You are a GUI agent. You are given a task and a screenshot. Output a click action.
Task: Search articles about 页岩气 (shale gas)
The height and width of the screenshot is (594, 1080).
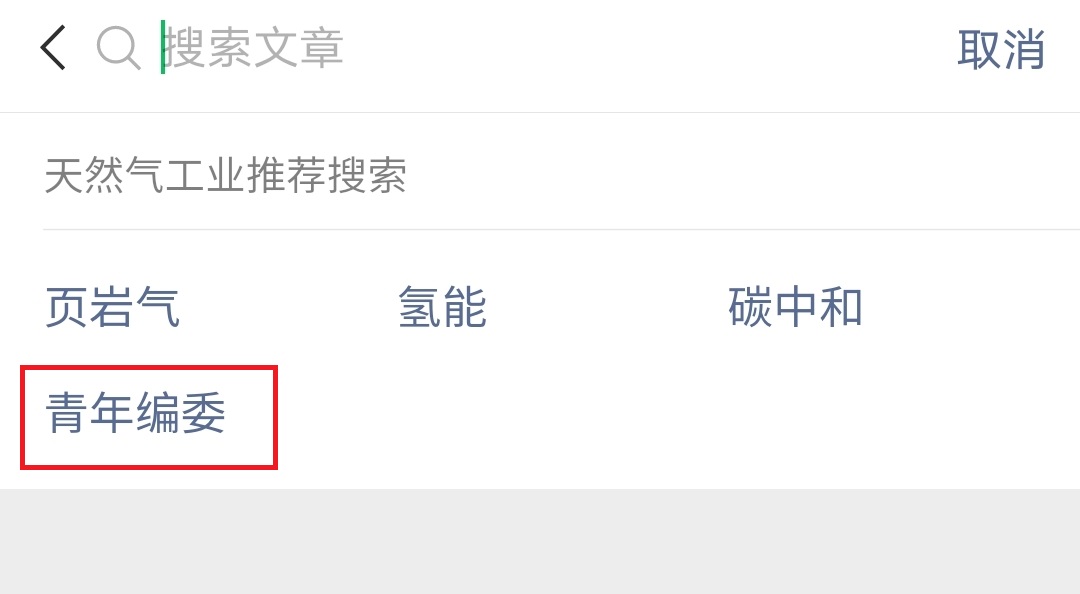click(113, 307)
